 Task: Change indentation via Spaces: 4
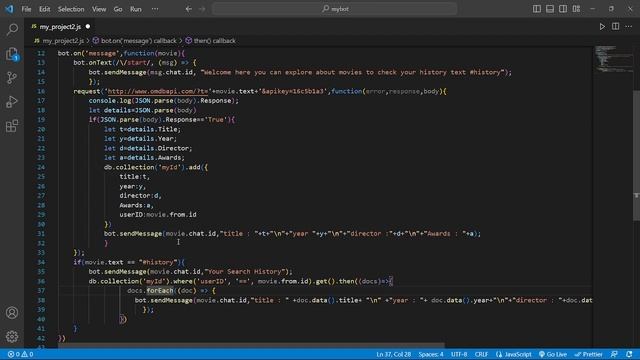431,354
